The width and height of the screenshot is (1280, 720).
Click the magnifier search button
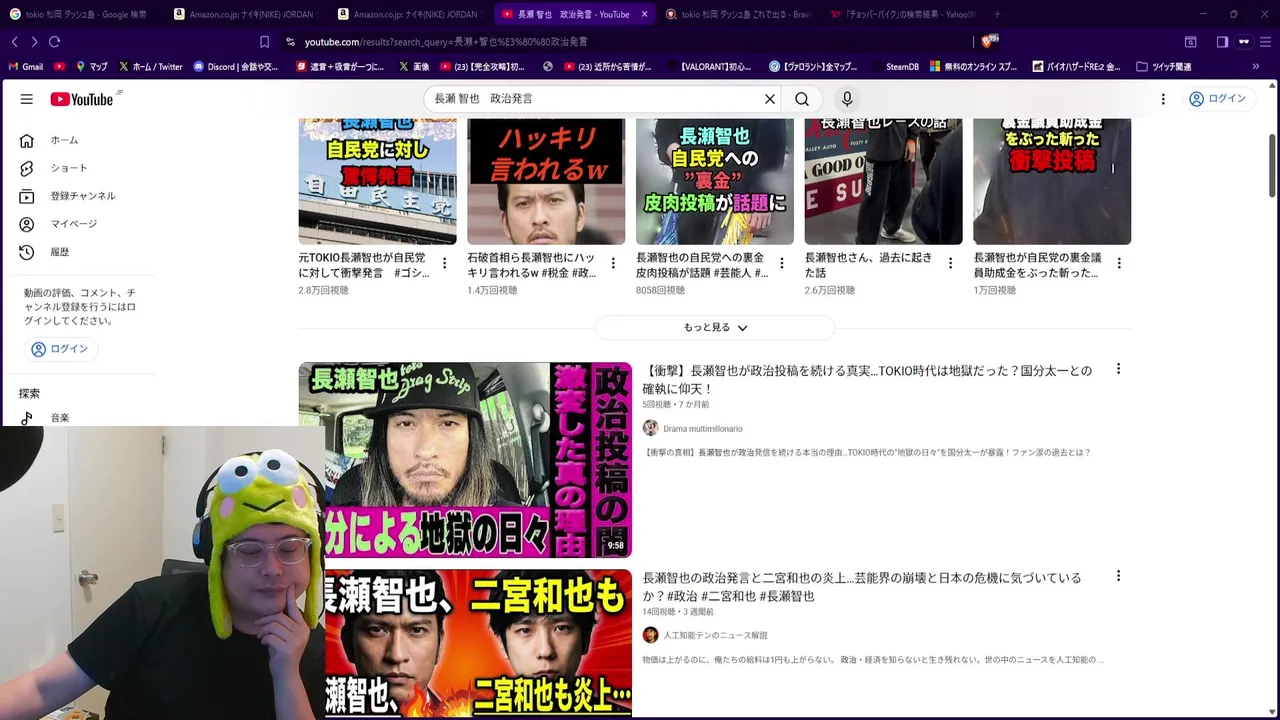click(802, 99)
